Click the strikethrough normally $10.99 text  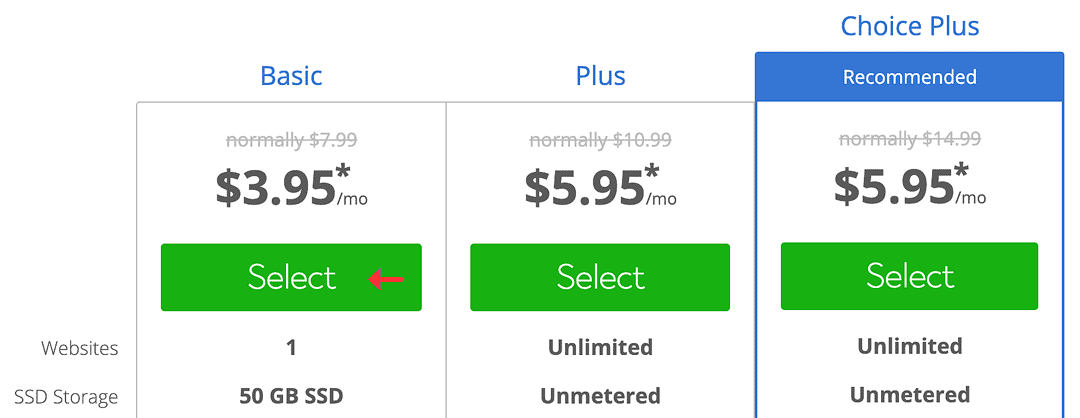coord(601,140)
